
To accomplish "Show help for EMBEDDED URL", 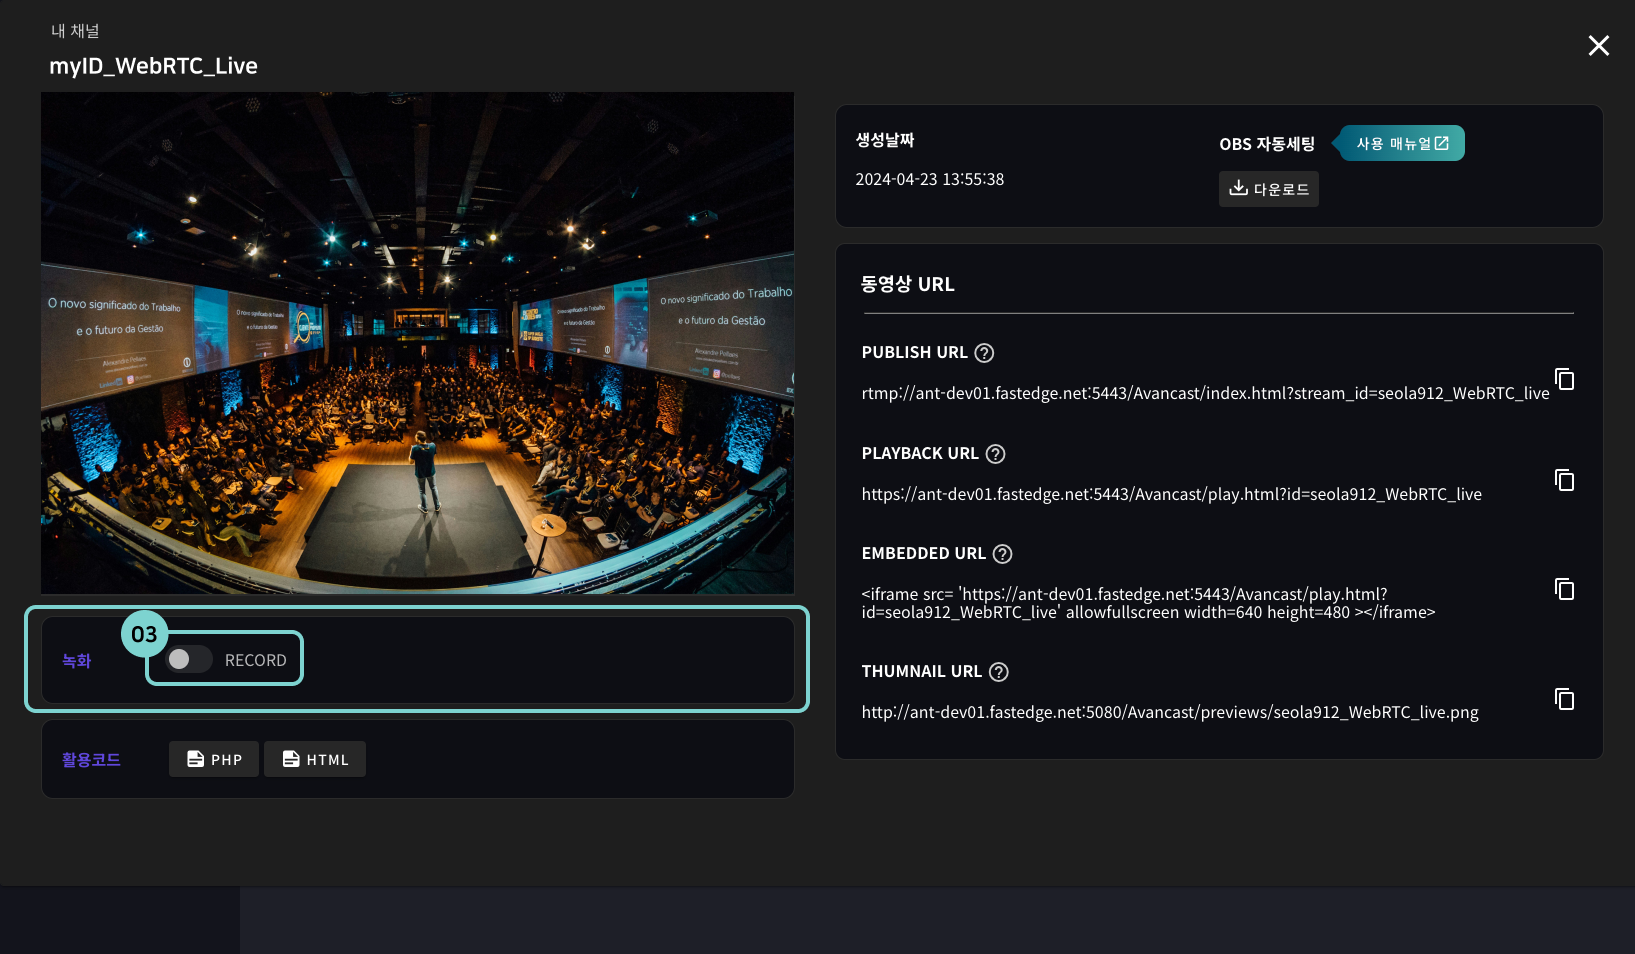I will [x=1002, y=554].
